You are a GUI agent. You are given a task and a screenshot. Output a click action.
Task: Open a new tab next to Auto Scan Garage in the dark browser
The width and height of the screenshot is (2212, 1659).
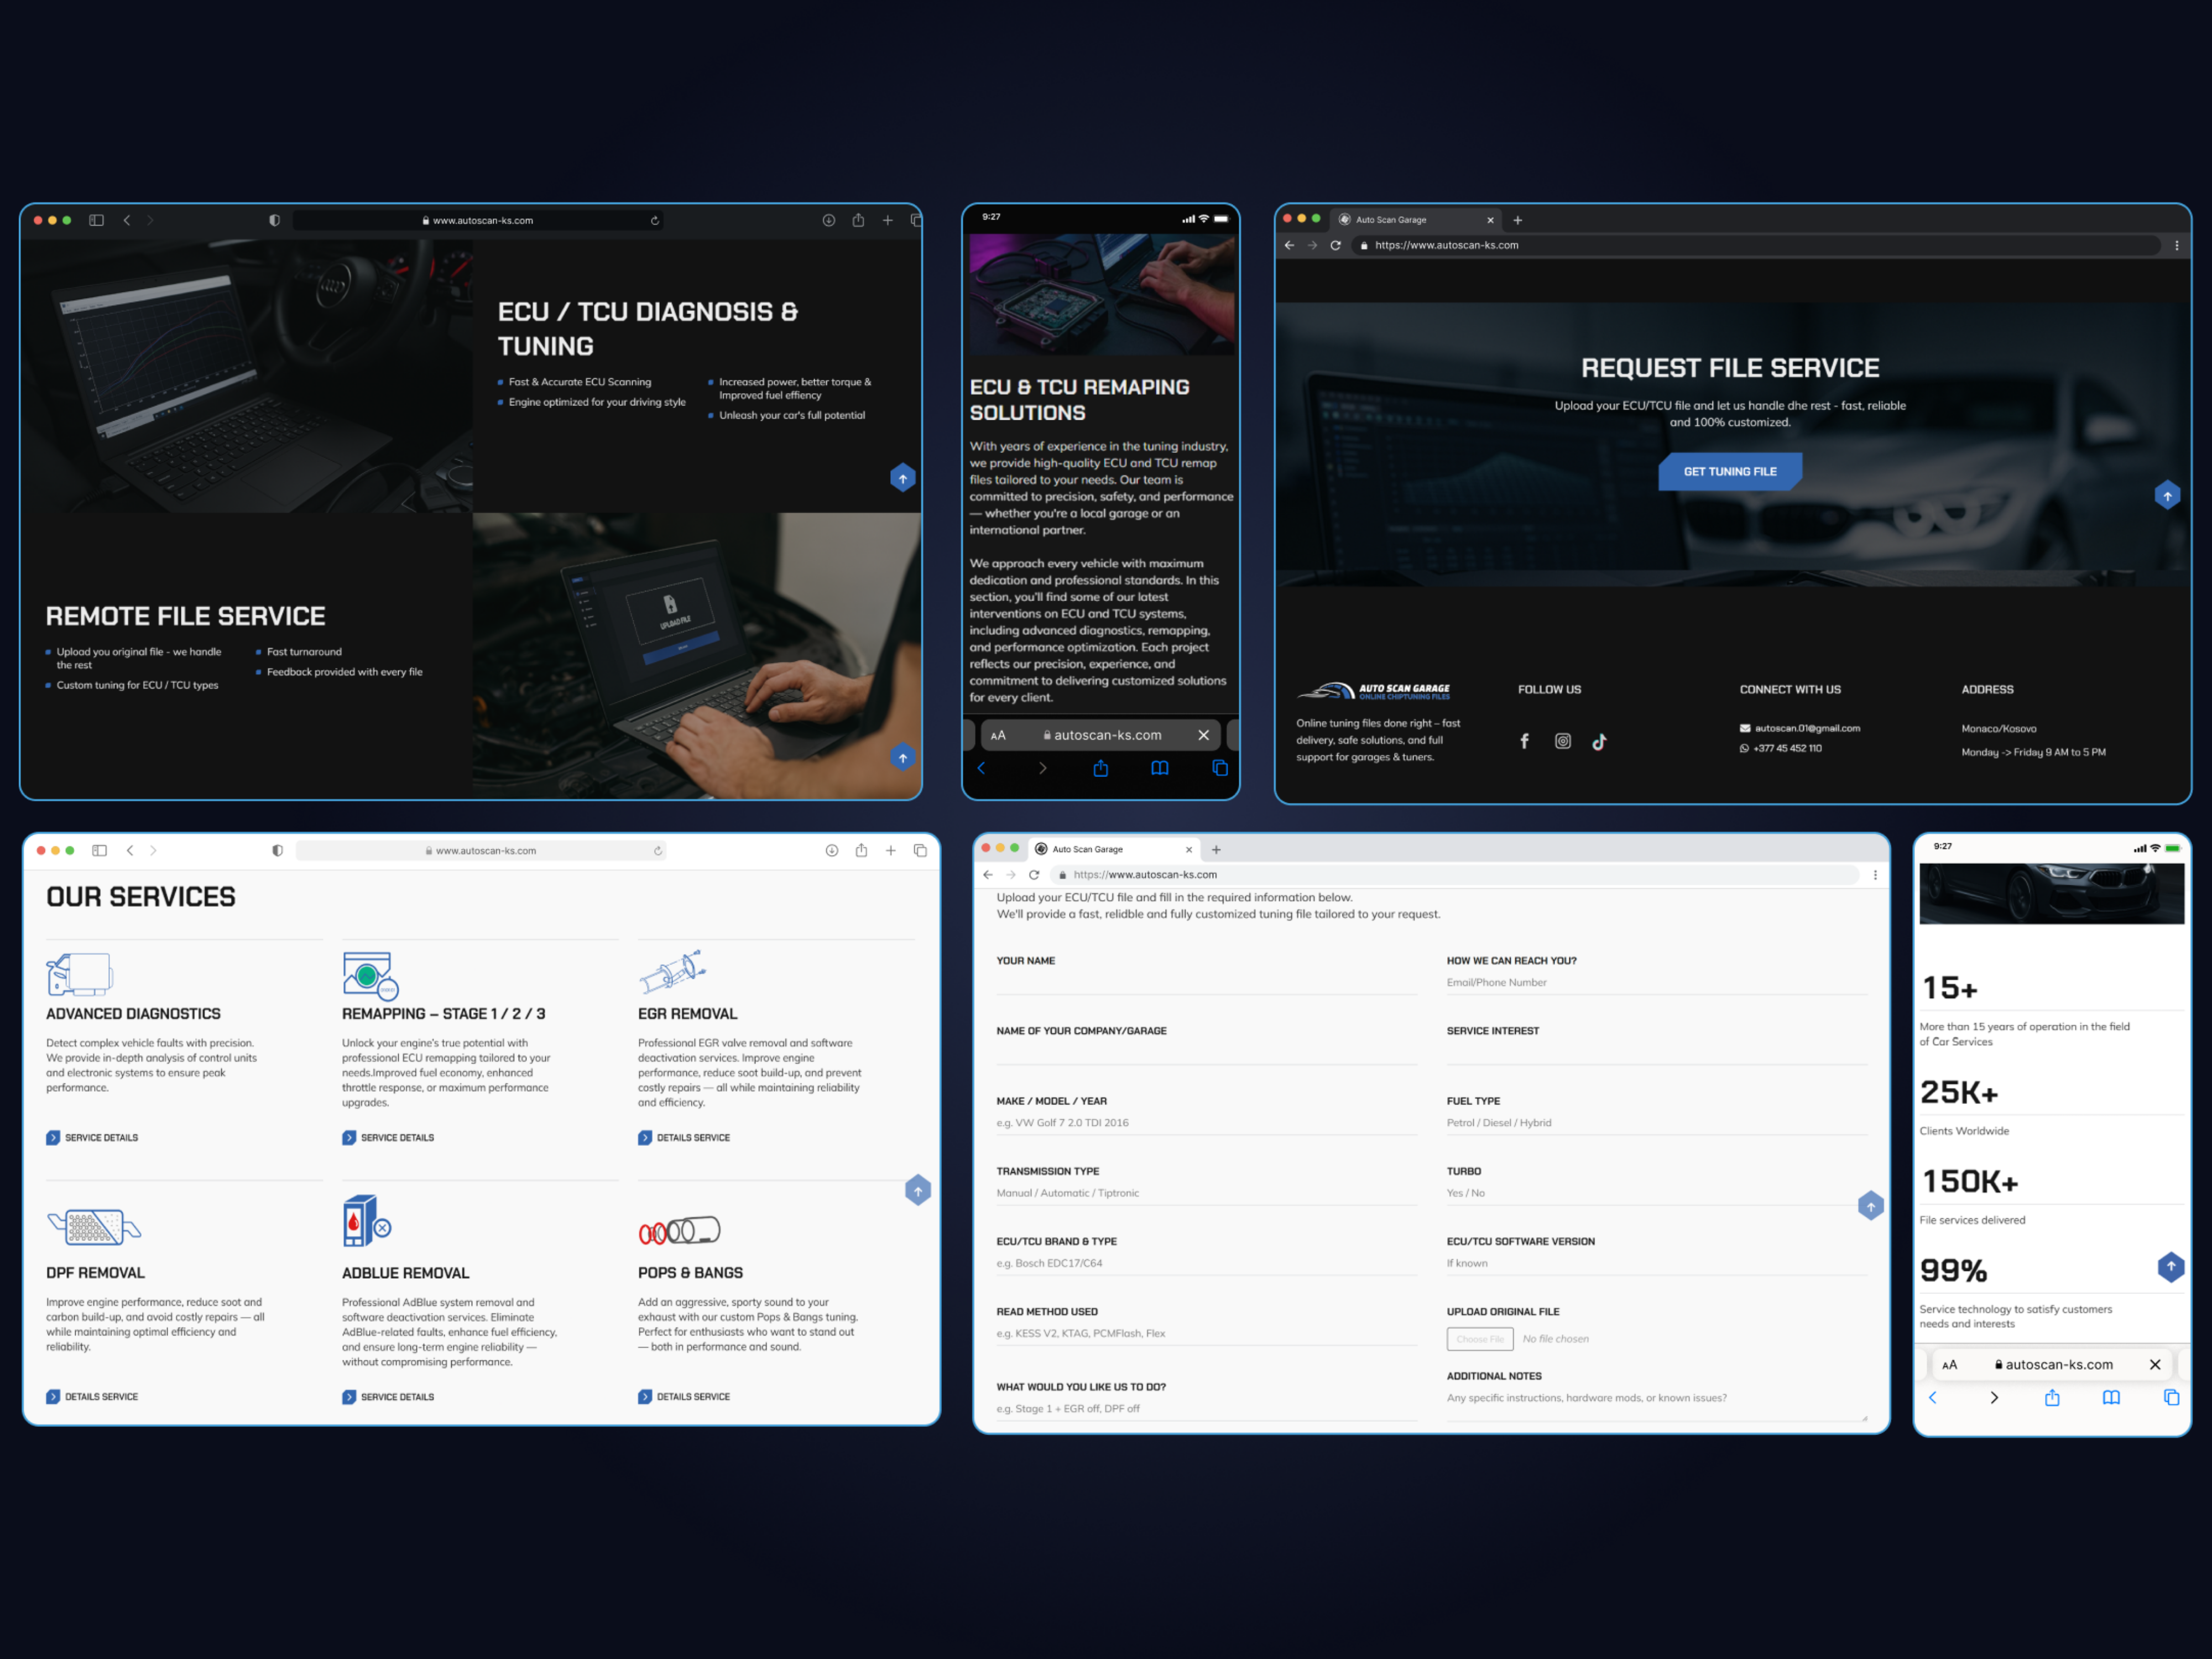[1517, 220]
